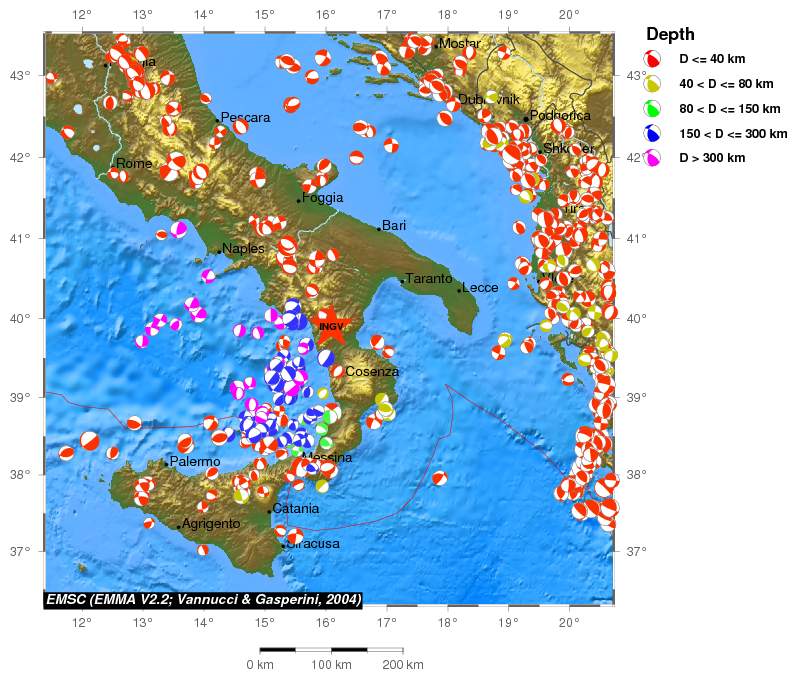797x679 pixels.
Task: Click the magenta D > 300 km legend symbol
Action: tap(652, 157)
